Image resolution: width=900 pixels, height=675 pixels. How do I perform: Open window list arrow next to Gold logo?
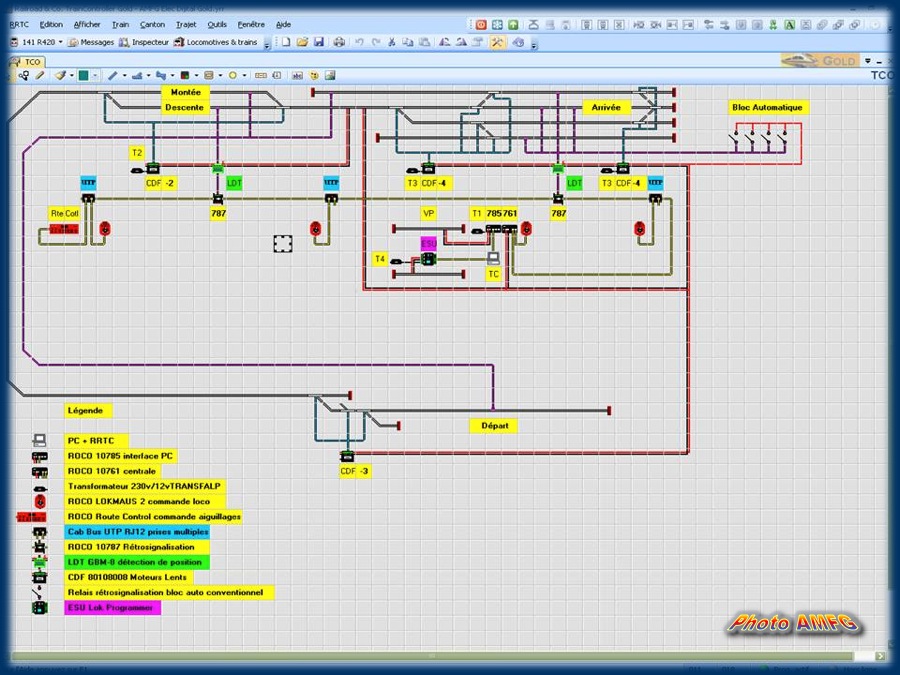click(868, 60)
